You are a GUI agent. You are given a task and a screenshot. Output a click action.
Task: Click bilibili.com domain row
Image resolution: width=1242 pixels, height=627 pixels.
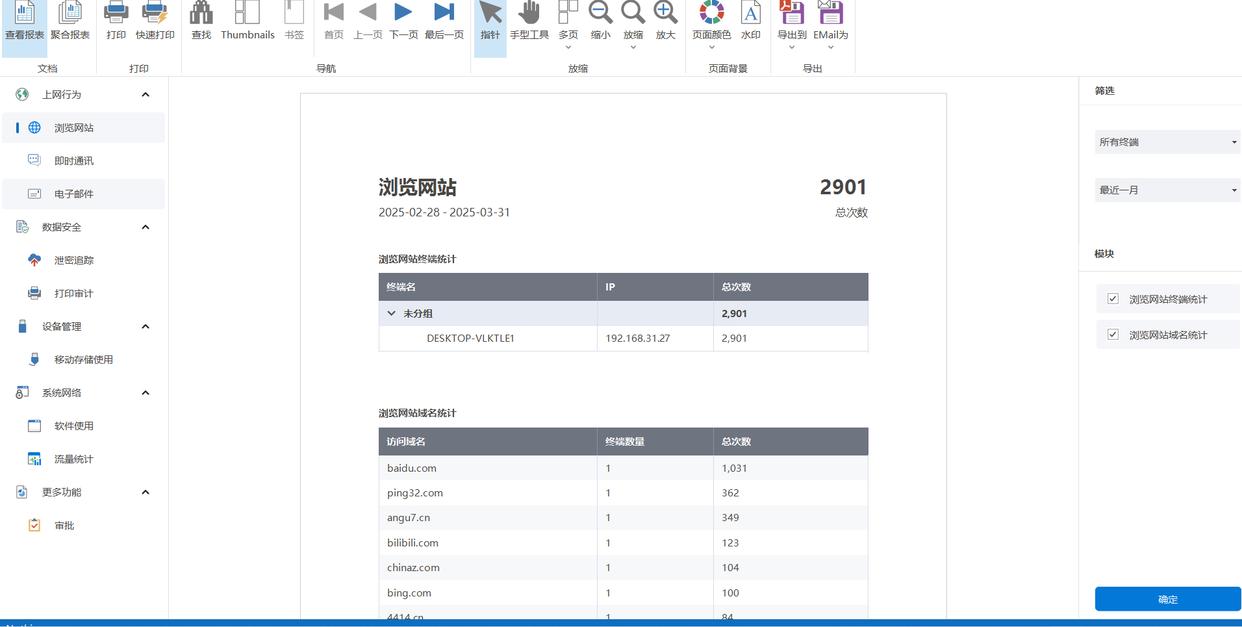[x=623, y=543]
